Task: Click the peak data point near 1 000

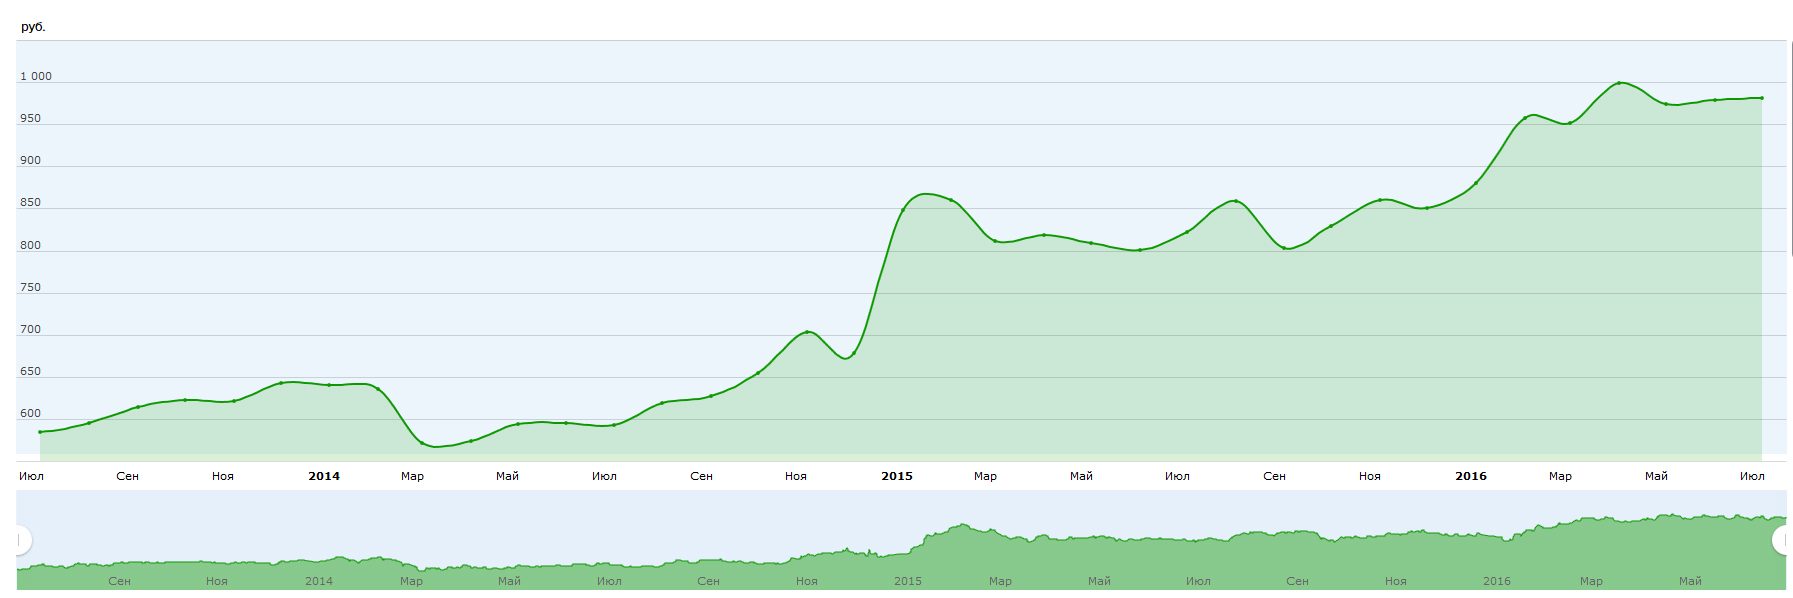Action: tap(1618, 83)
